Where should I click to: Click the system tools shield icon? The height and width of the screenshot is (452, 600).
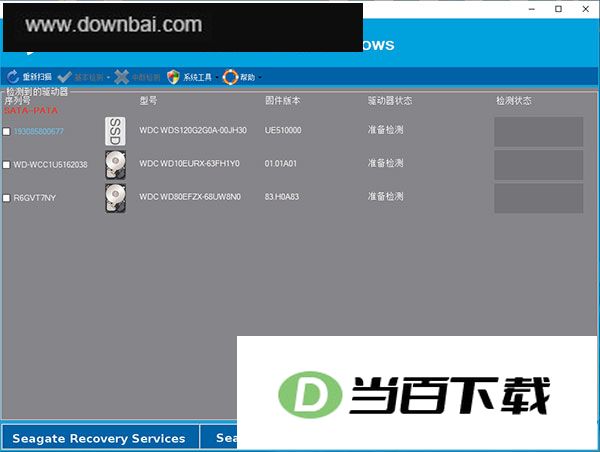click(x=173, y=77)
